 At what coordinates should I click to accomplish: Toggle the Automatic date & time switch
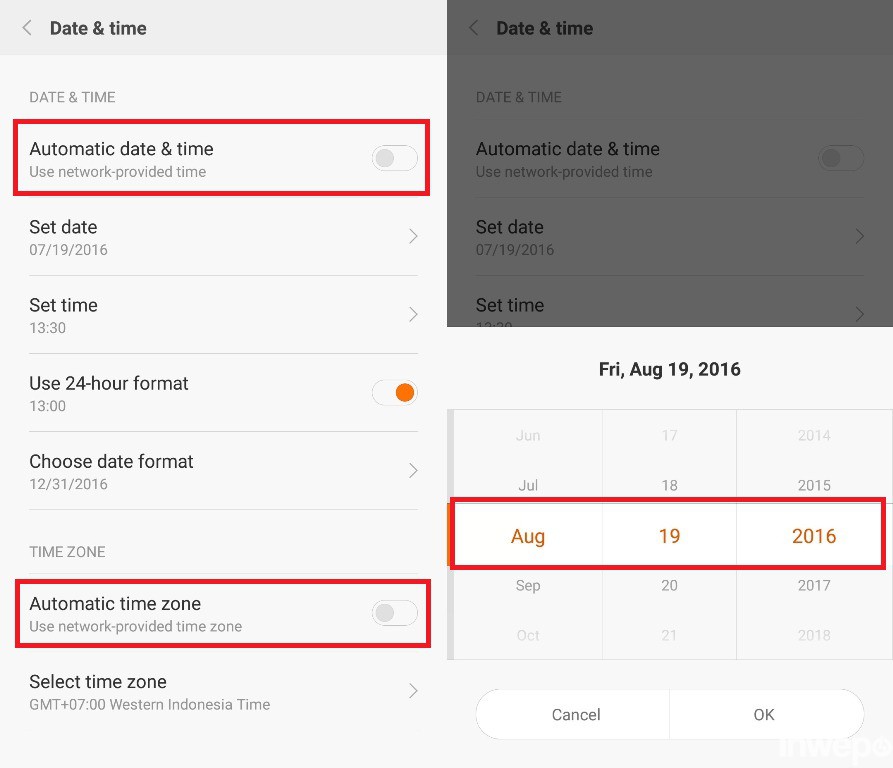coord(394,158)
